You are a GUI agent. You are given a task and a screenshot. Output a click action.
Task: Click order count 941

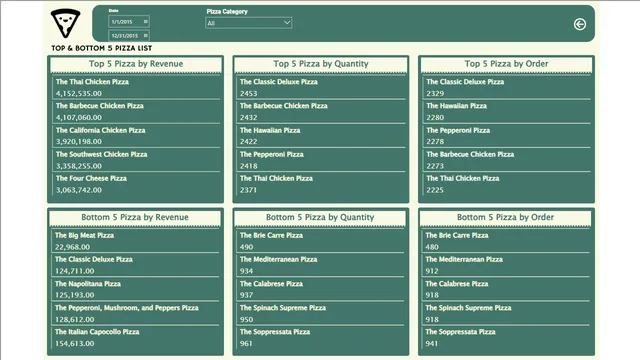(432, 344)
